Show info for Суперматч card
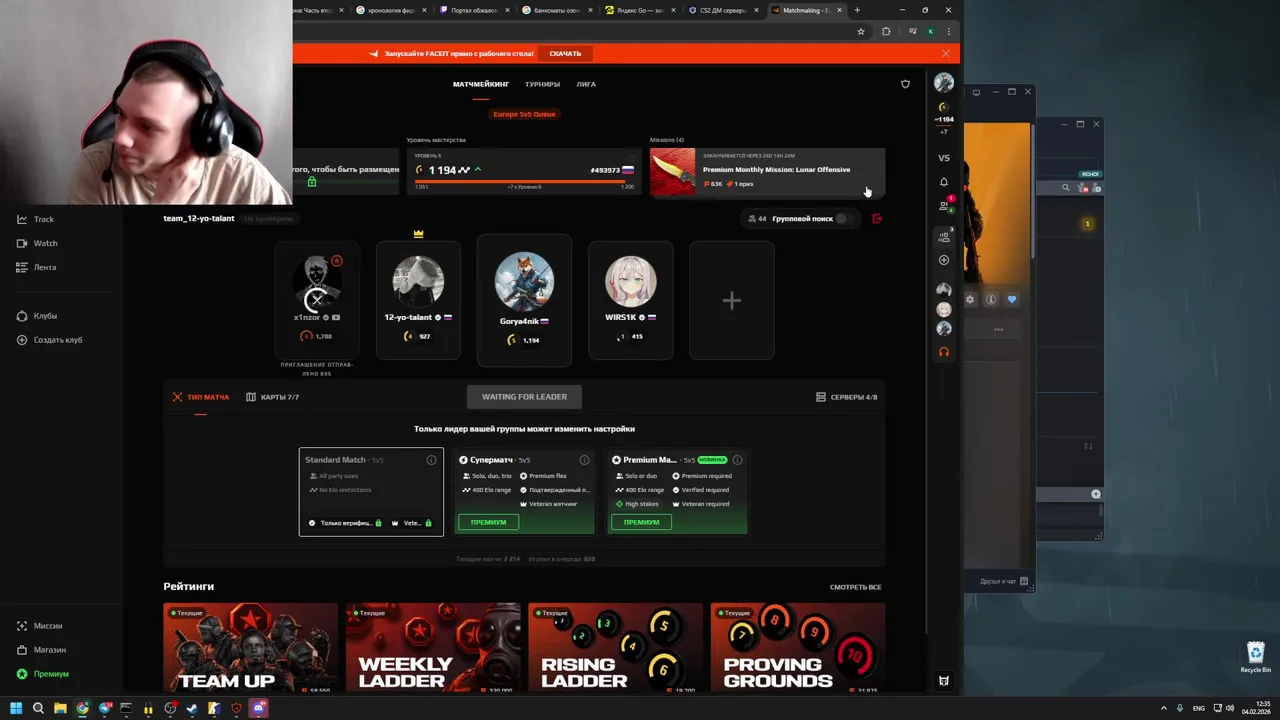Image resolution: width=1280 pixels, height=720 pixels. [x=584, y=460]
